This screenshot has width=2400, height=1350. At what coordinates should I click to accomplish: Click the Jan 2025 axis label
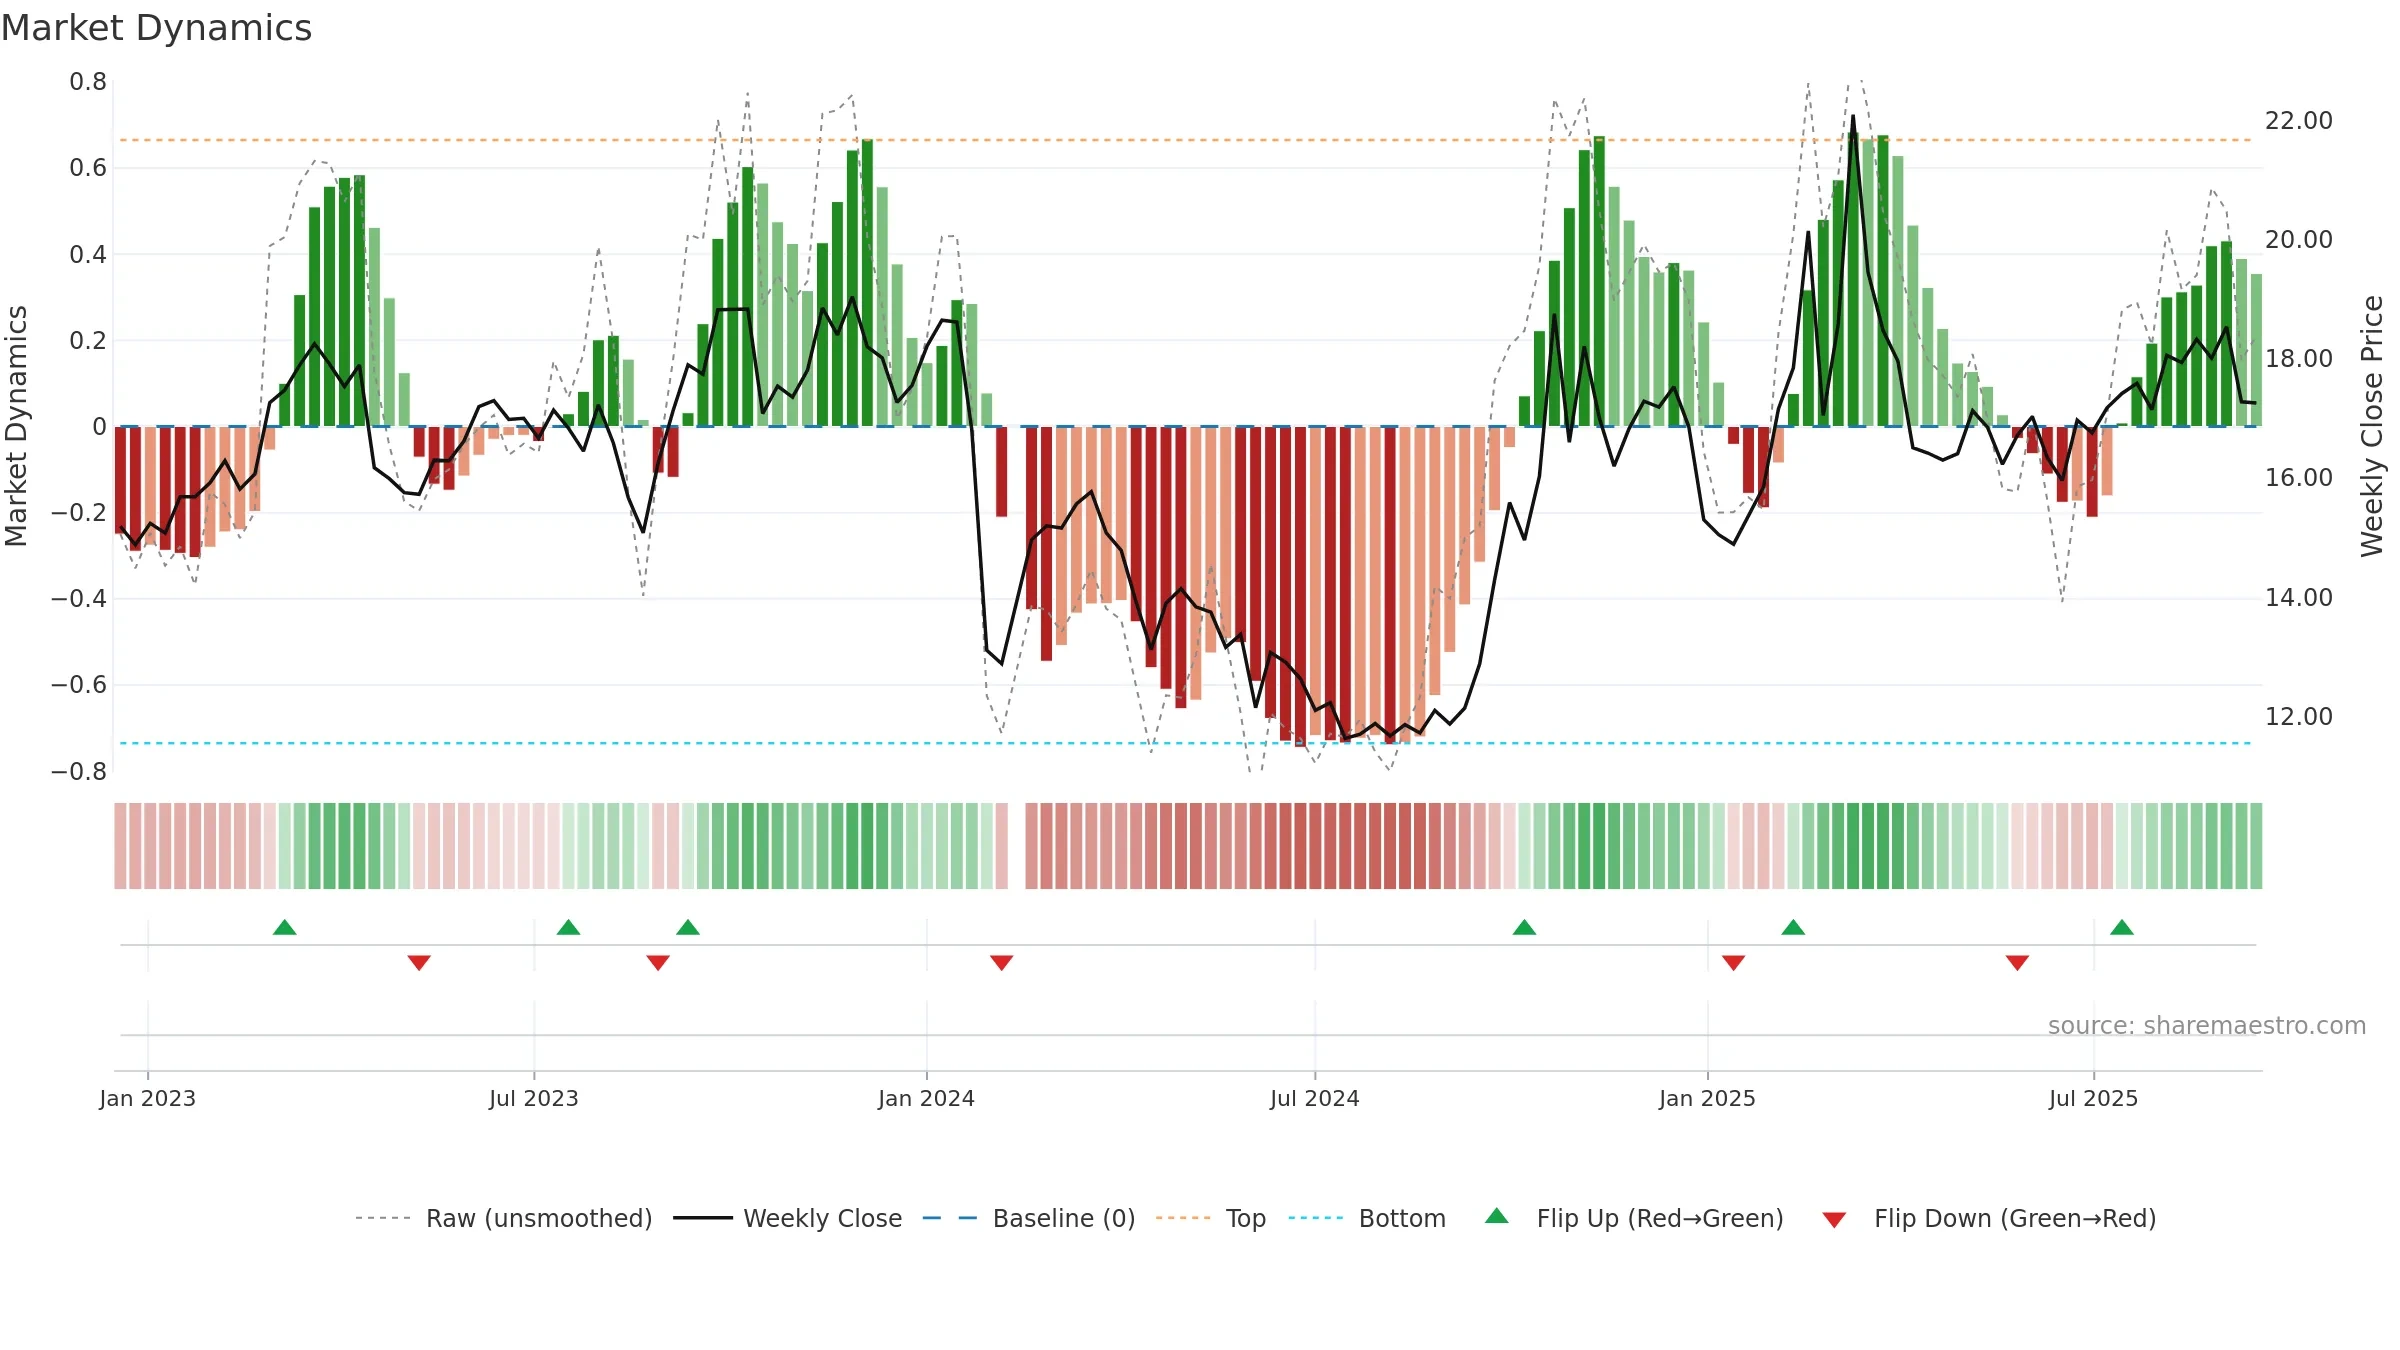[x=1708, y=1098]
